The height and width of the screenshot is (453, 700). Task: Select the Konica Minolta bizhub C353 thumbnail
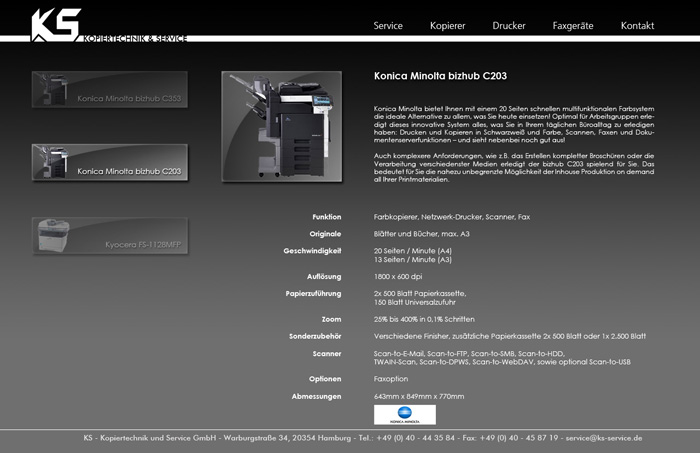(109, 90)
